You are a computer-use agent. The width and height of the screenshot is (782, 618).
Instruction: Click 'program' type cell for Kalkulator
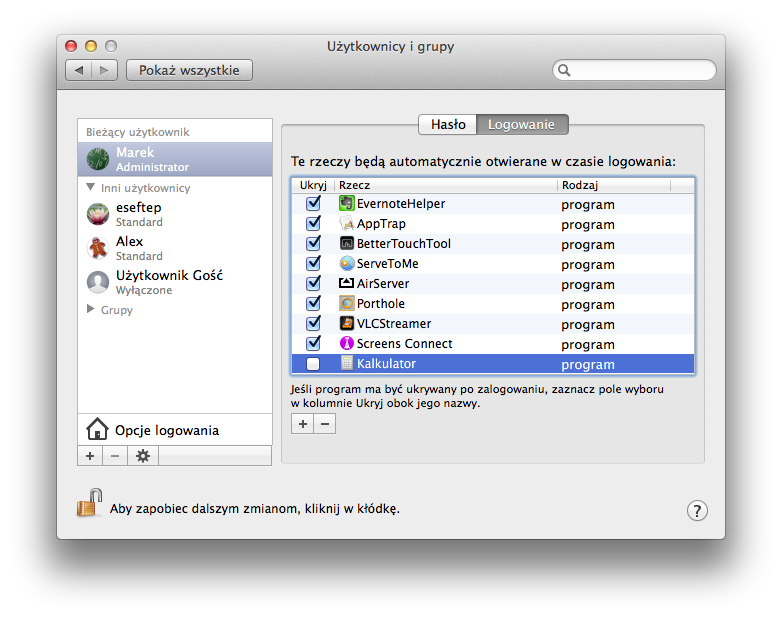point(587,365)
